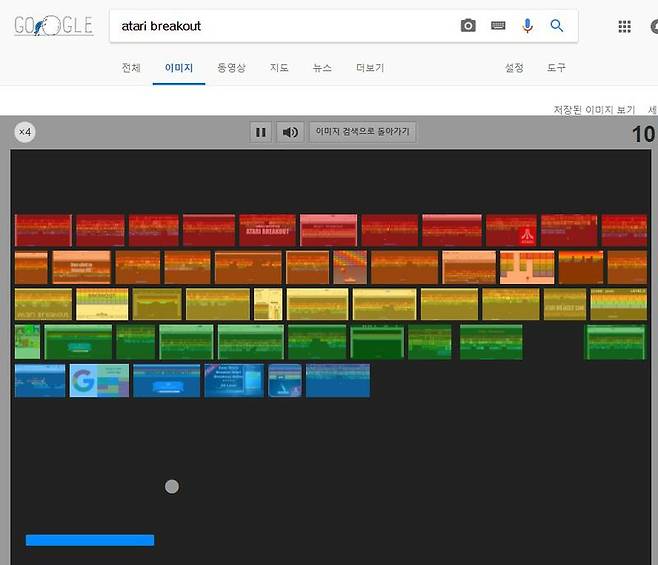This screenshot has width=658, height=565.
Task: Click the ×4 lives indicator
Action: [25, 132]
